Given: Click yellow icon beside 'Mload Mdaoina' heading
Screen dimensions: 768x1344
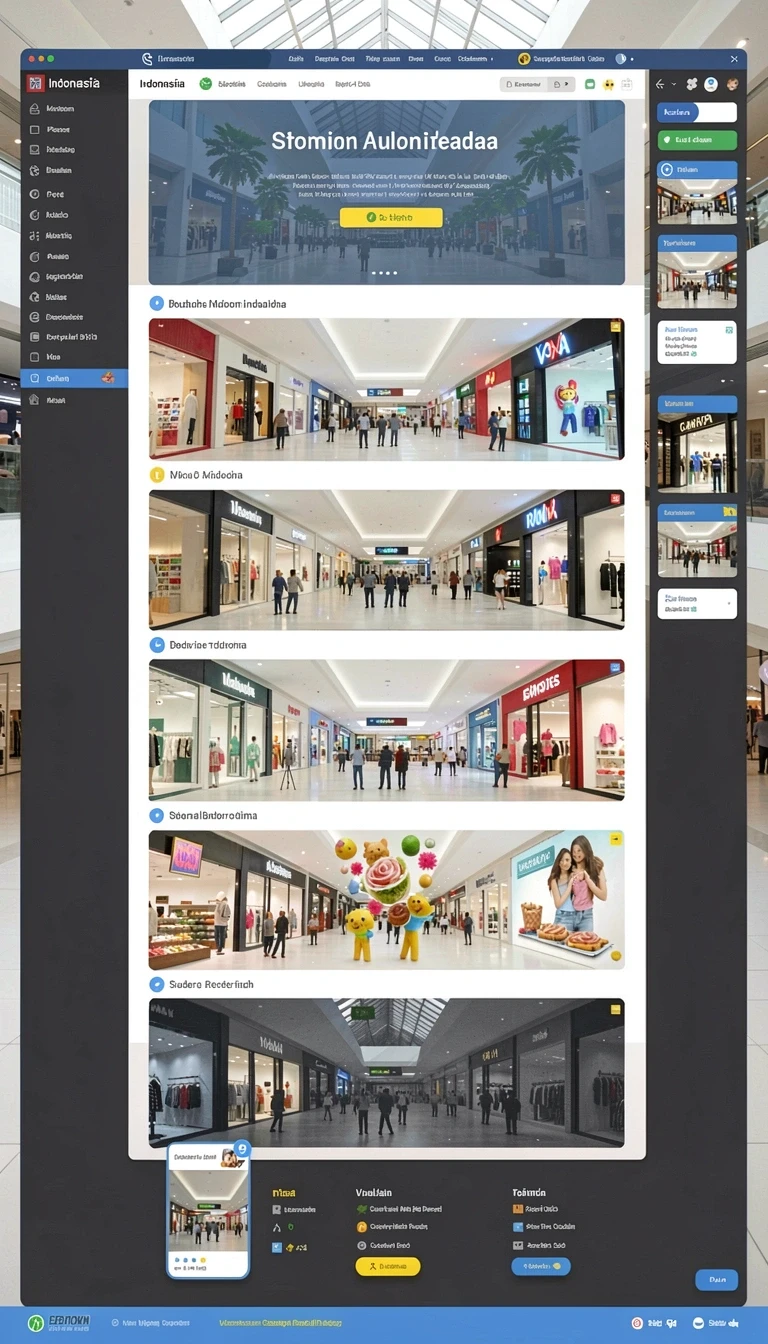Looking at the screenshot, I should 156,475.
